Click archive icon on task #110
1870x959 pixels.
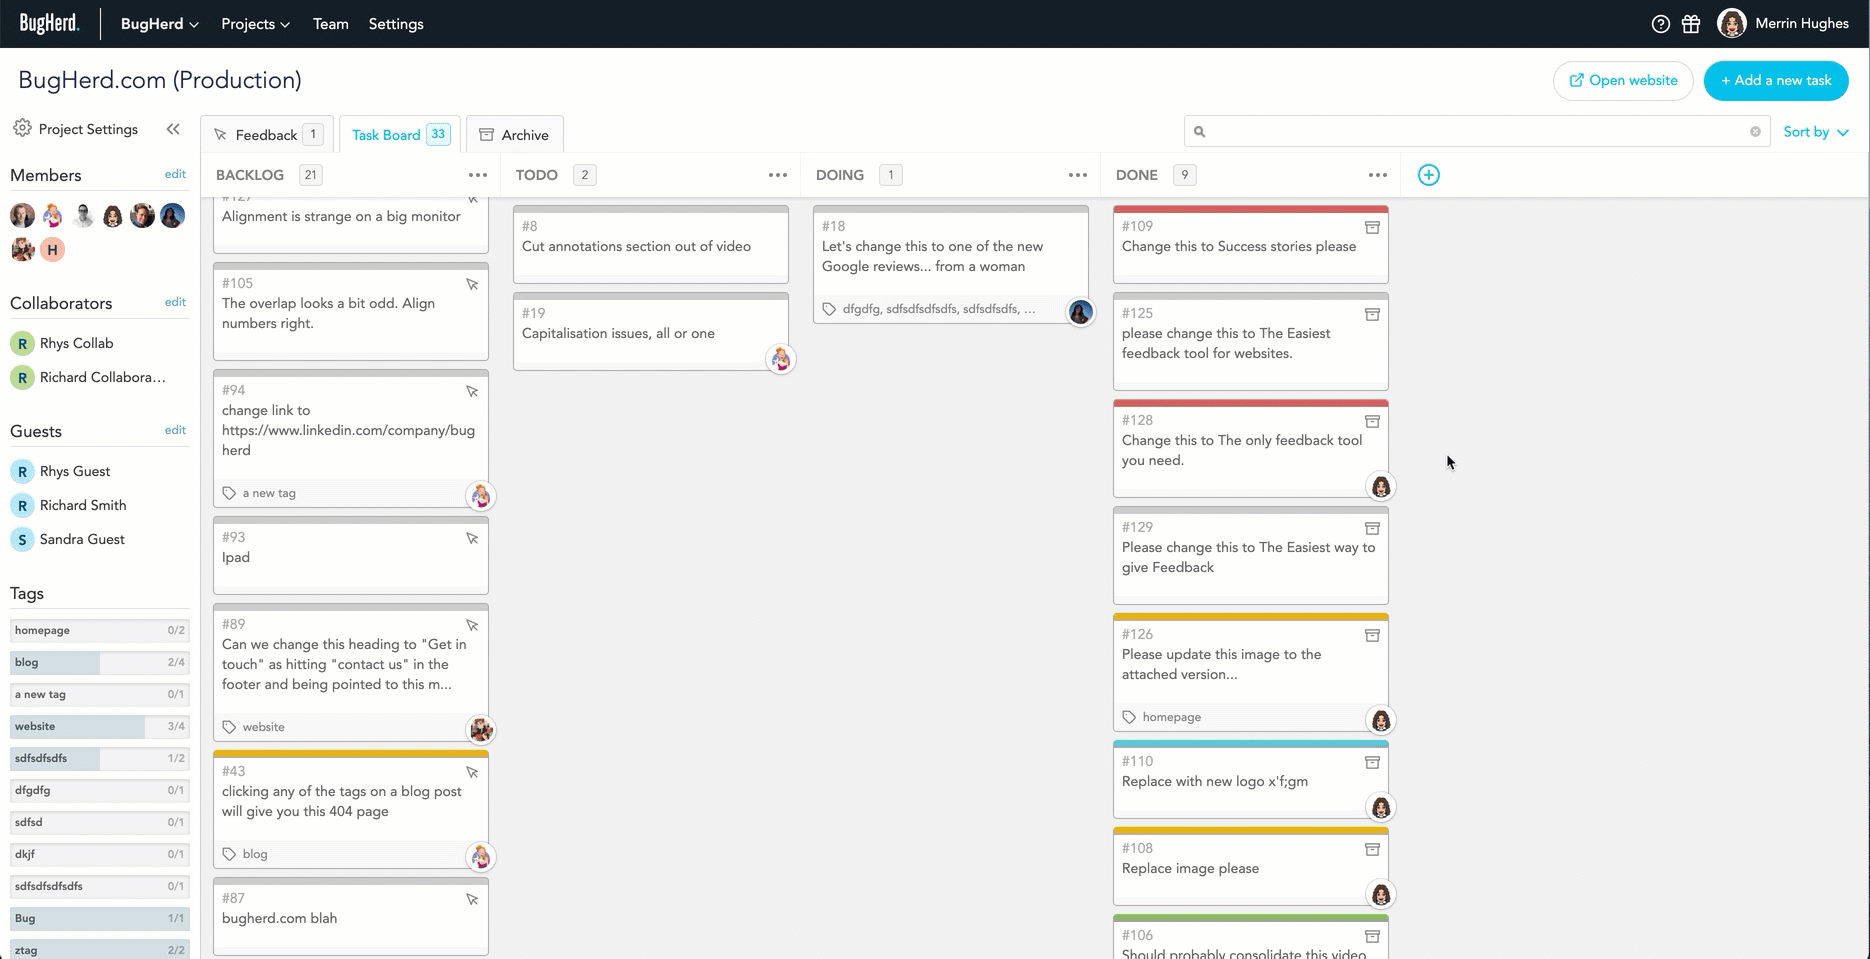[x=1372, y=762]
